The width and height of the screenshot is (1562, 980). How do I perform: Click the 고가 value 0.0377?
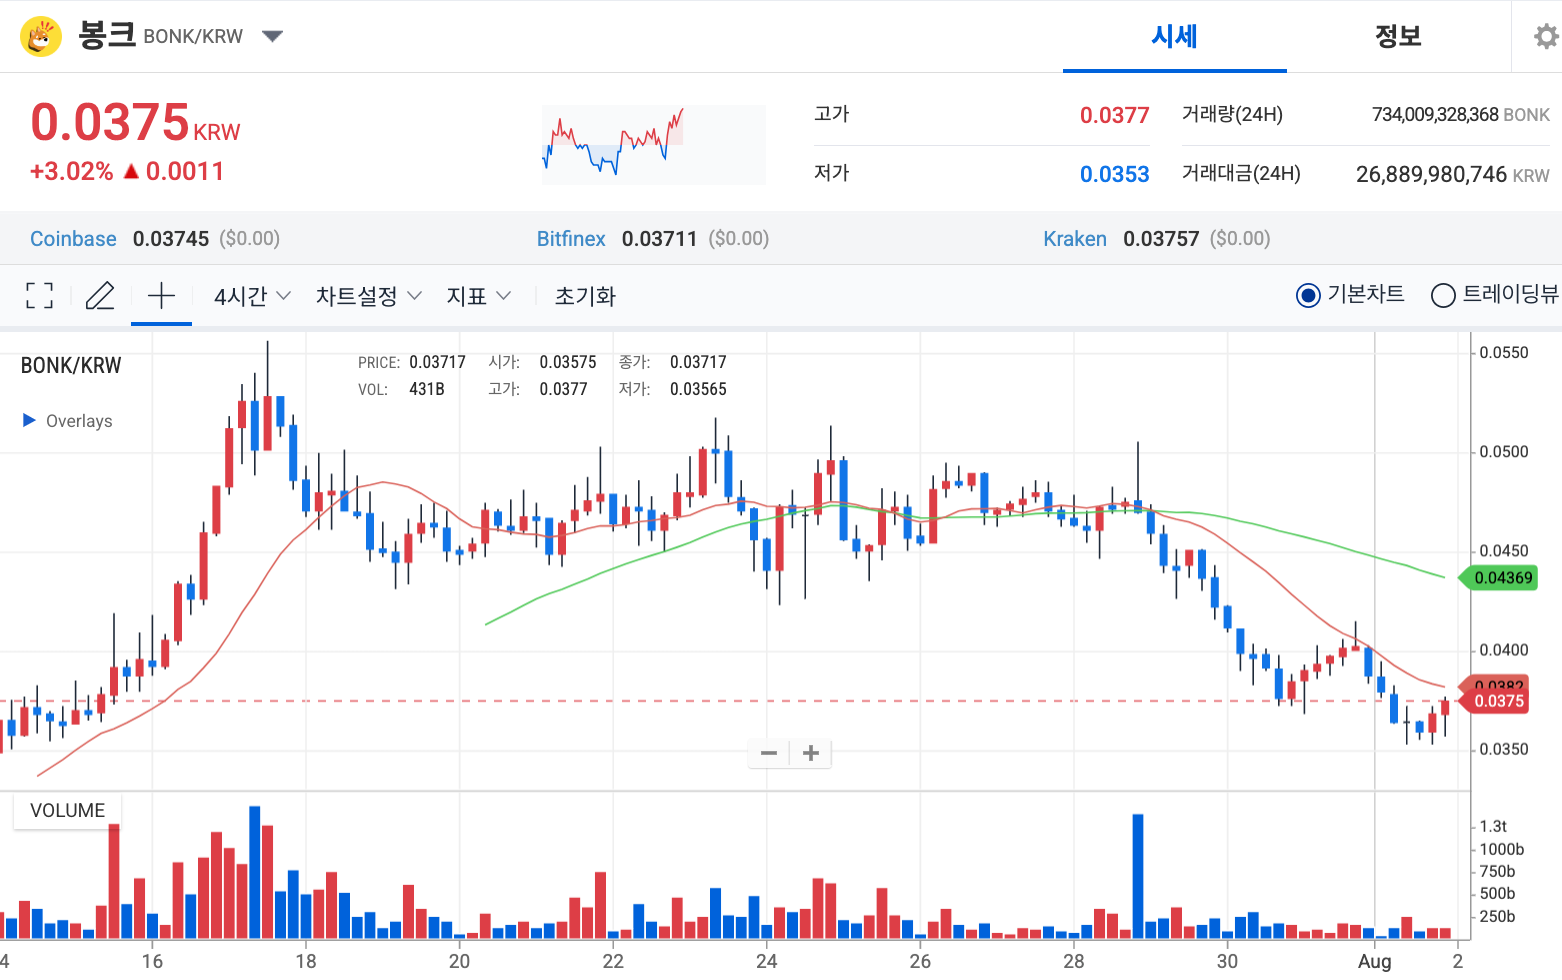(x=1114, y=116)
